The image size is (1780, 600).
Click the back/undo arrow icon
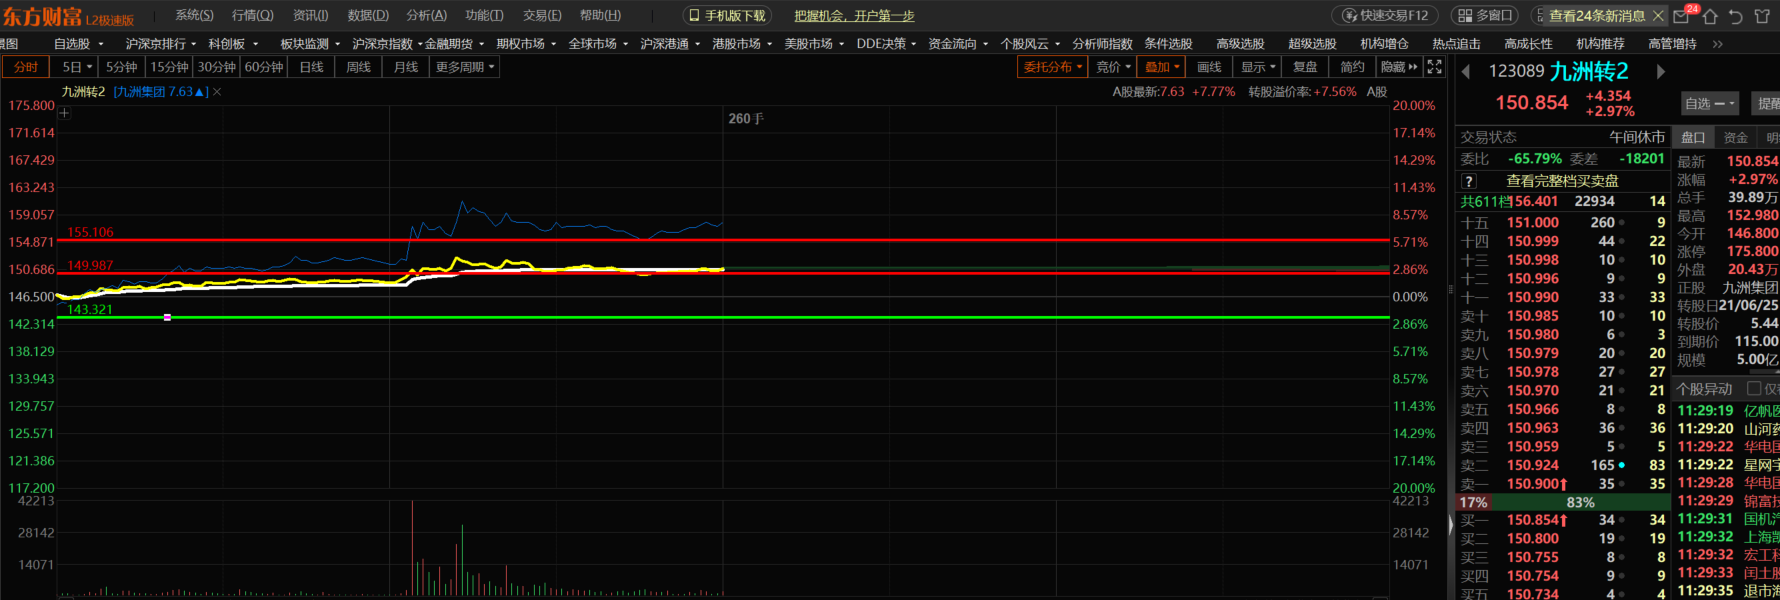click(1736, 16)
